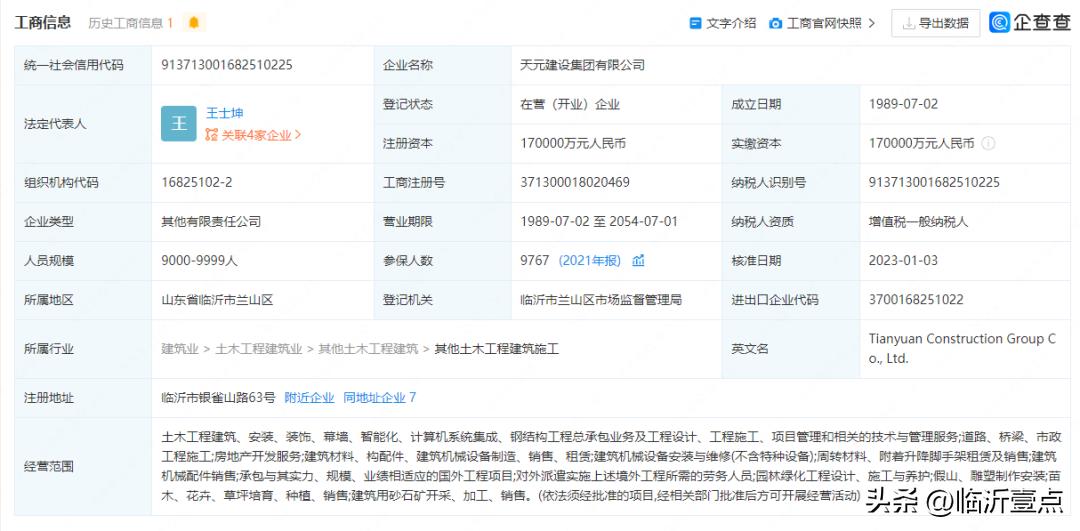Click the 法定代表人 label cell

83,124
